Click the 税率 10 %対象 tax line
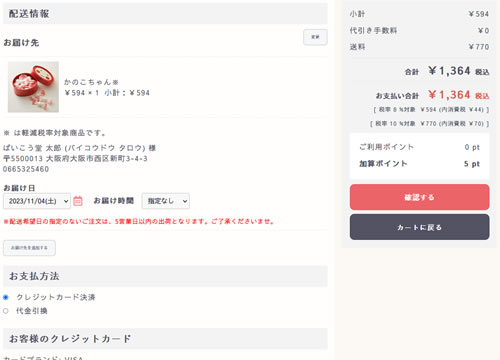 point(430,124)
